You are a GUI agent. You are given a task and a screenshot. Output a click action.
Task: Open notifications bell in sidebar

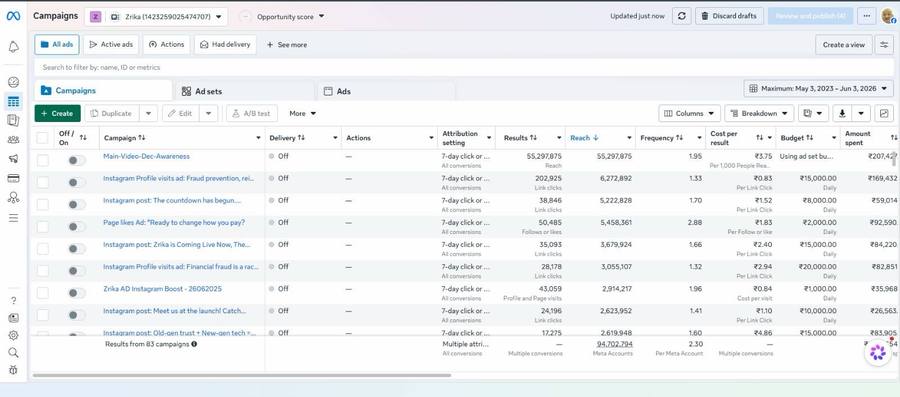(x=13, y=47)
